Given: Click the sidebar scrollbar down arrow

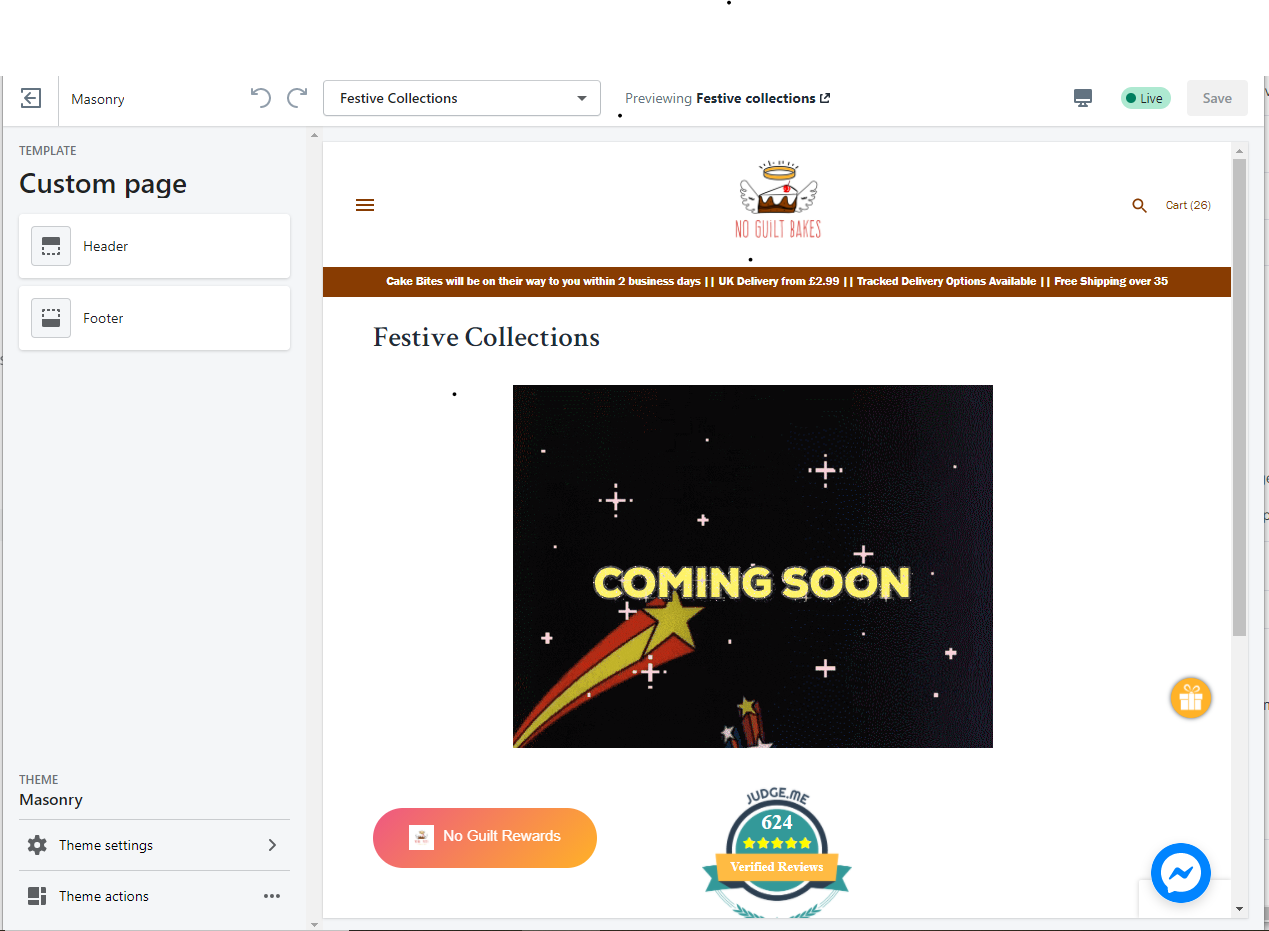Looking at the screenshot, I should 314,924.
